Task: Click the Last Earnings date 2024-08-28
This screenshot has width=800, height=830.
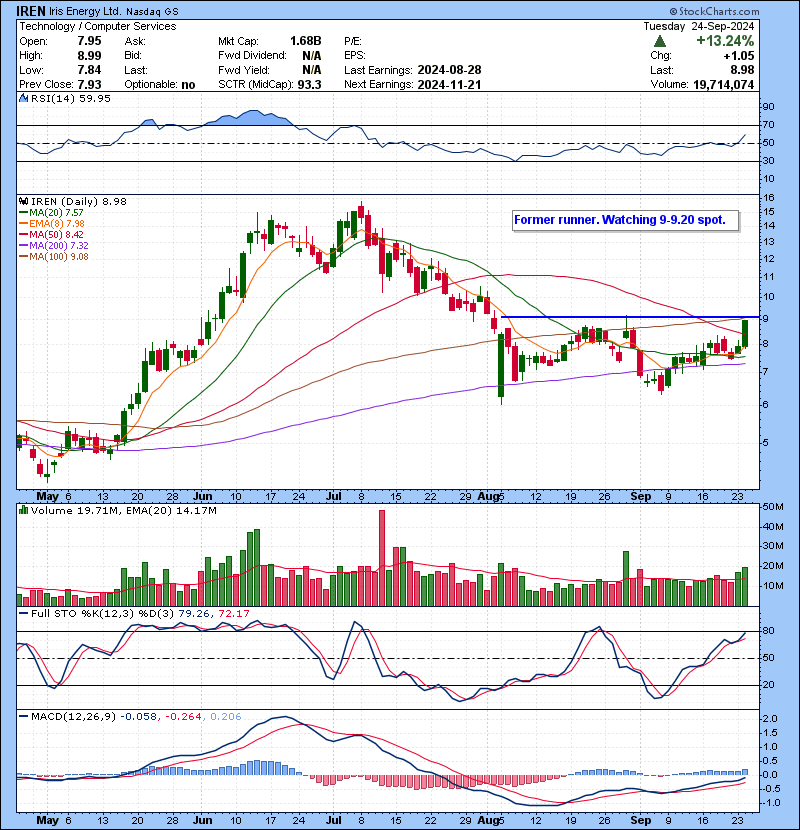Action: [449, 70]
